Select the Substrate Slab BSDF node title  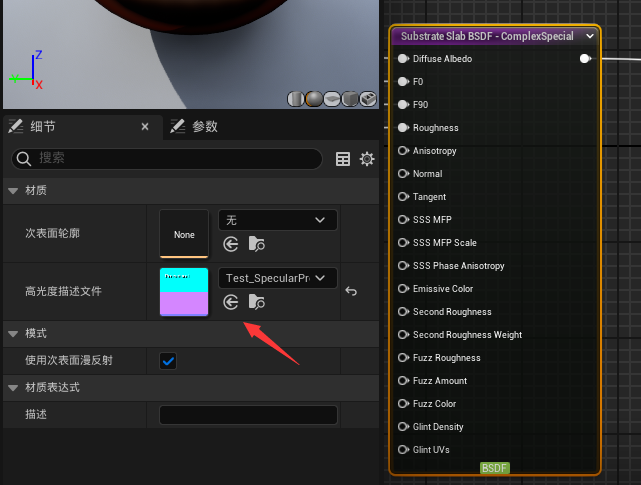click(x=487, y=36)
